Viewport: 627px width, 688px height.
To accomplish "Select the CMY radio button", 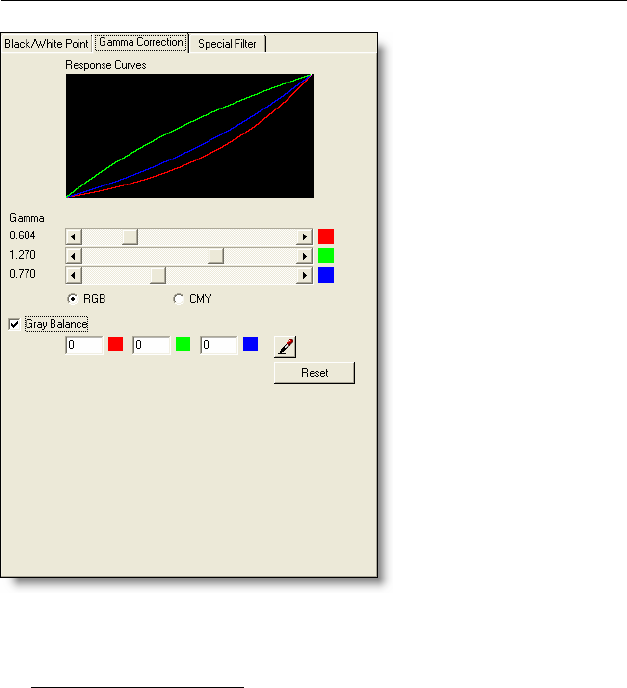I will coord(179,298).
